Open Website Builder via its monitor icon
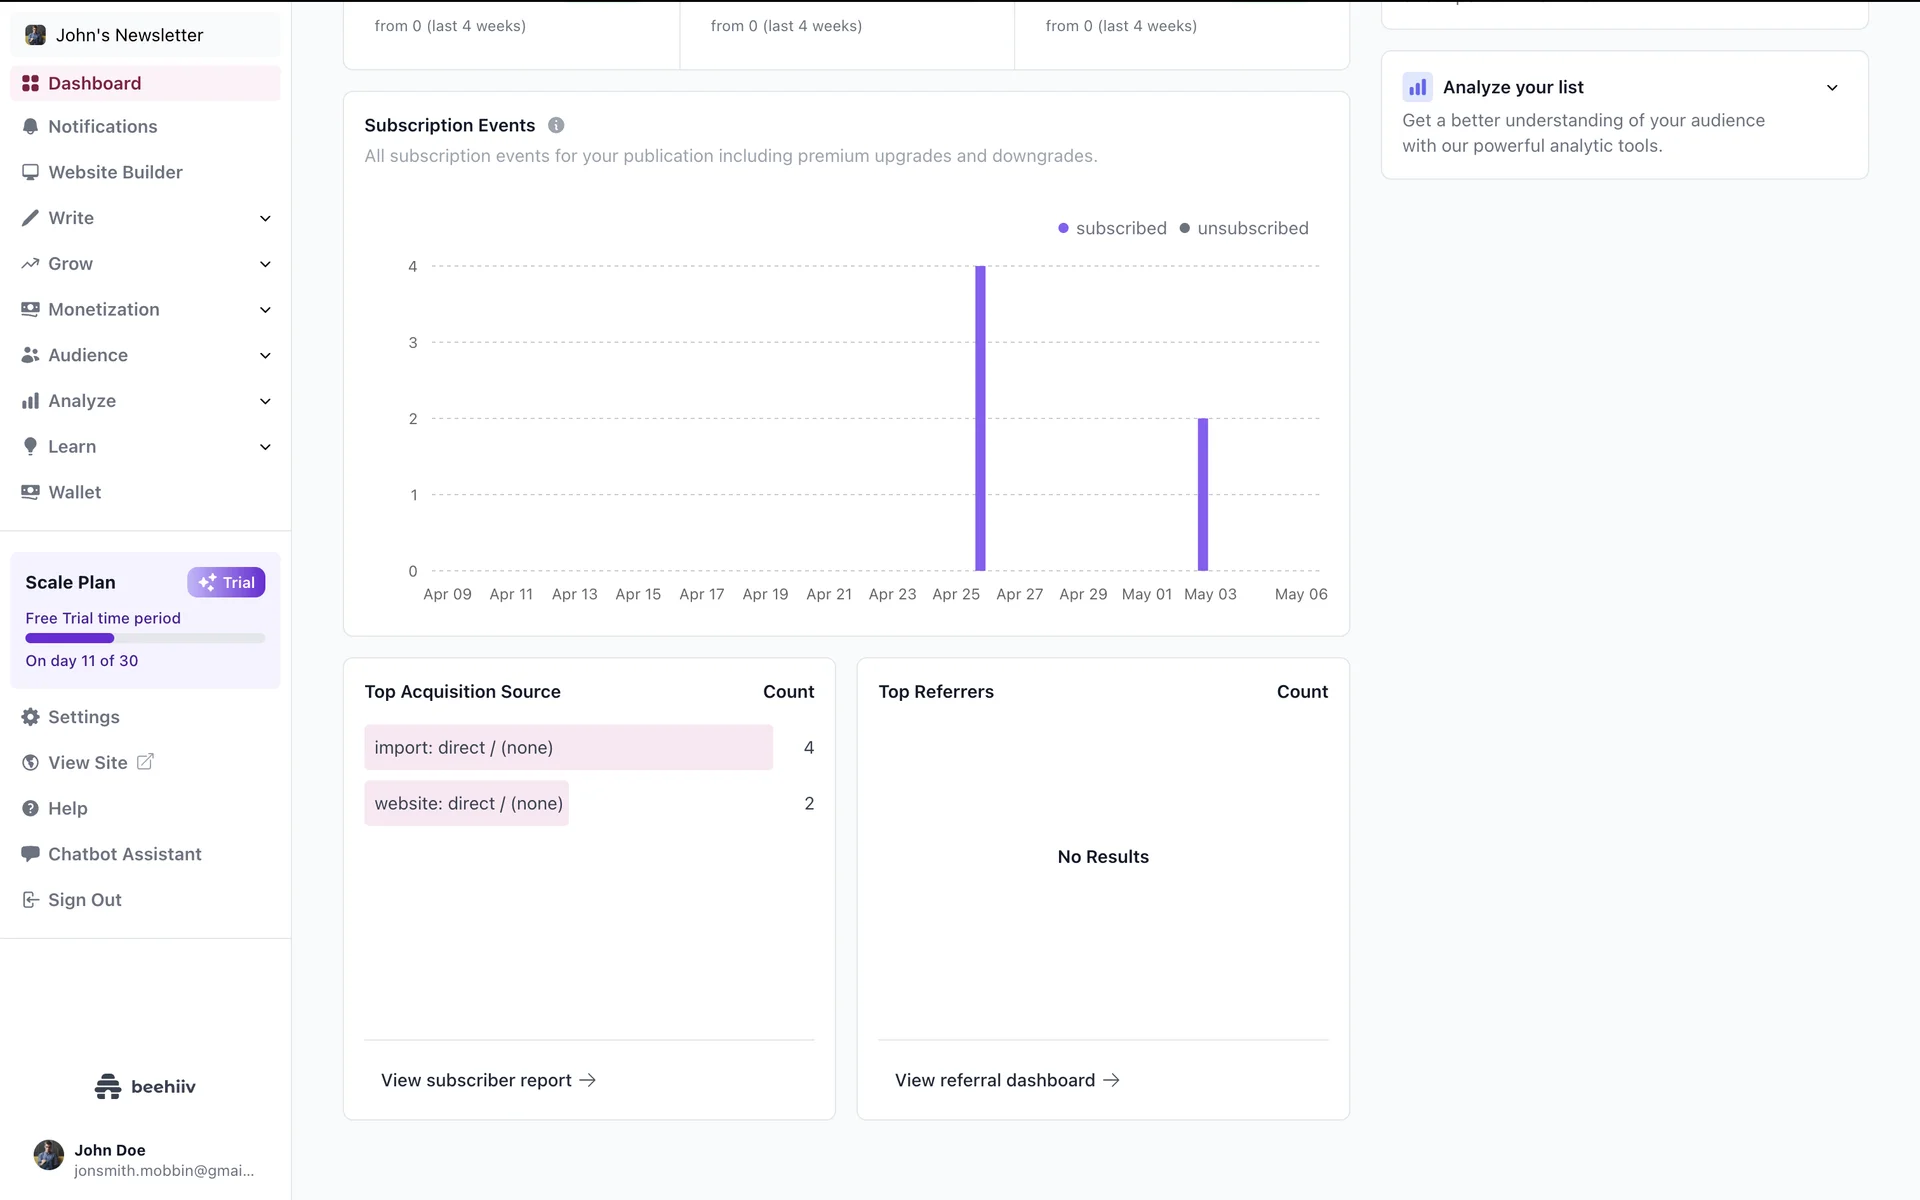This screenshot has width=1920, height=1200. pyautogui.click(x=30, y=172)
